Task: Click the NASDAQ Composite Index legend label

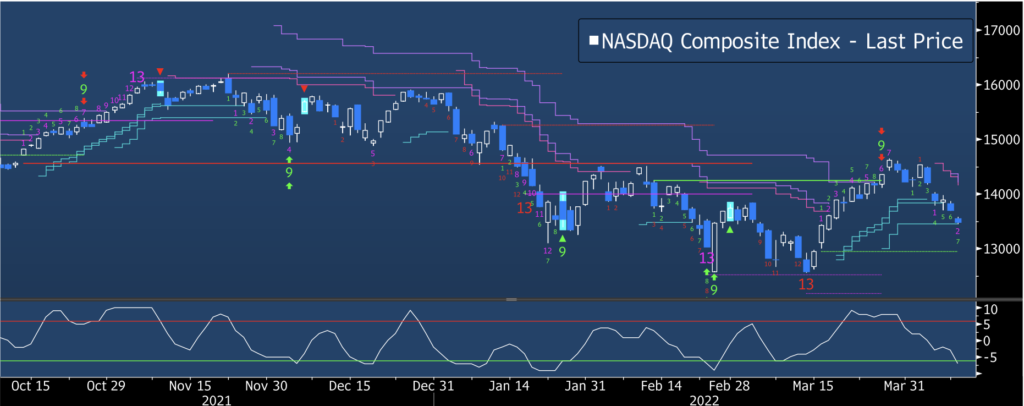Action: (782, 41)
